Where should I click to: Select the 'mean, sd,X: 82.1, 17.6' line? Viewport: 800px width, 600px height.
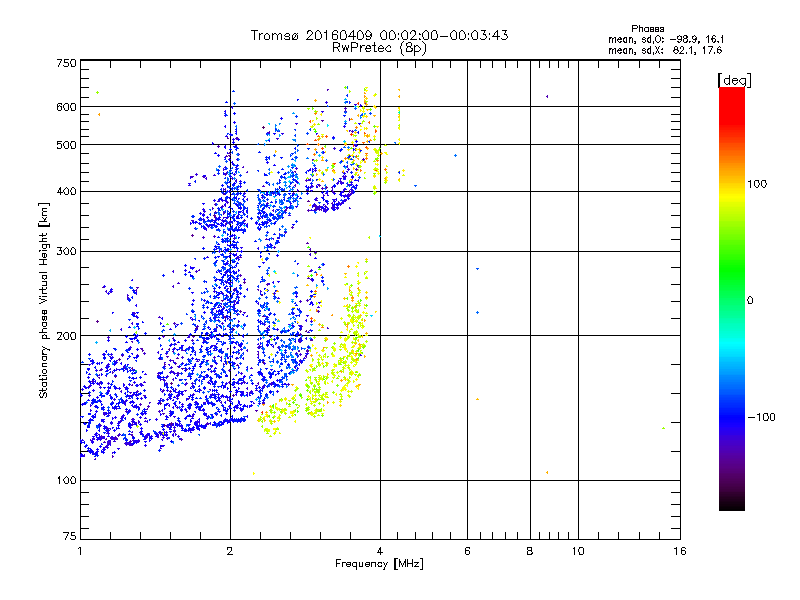pyautogui.click(x=665, y=50)
